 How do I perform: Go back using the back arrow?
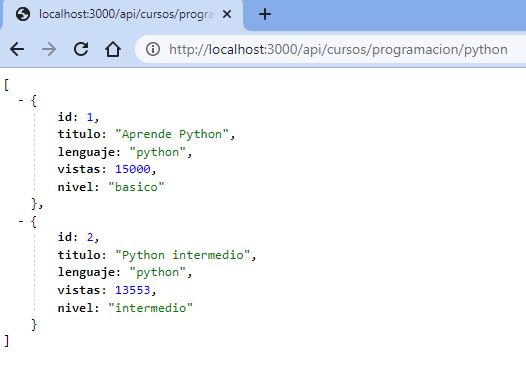[17, 49]
